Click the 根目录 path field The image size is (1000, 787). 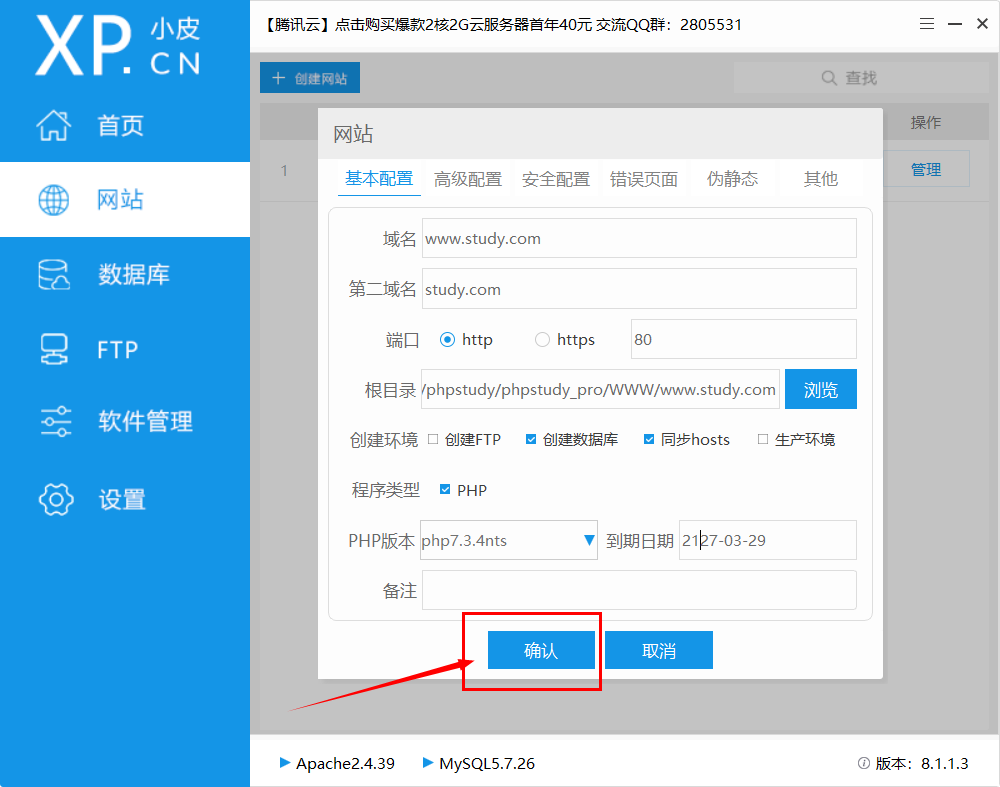pyautogui.click(x=600, y=389)
